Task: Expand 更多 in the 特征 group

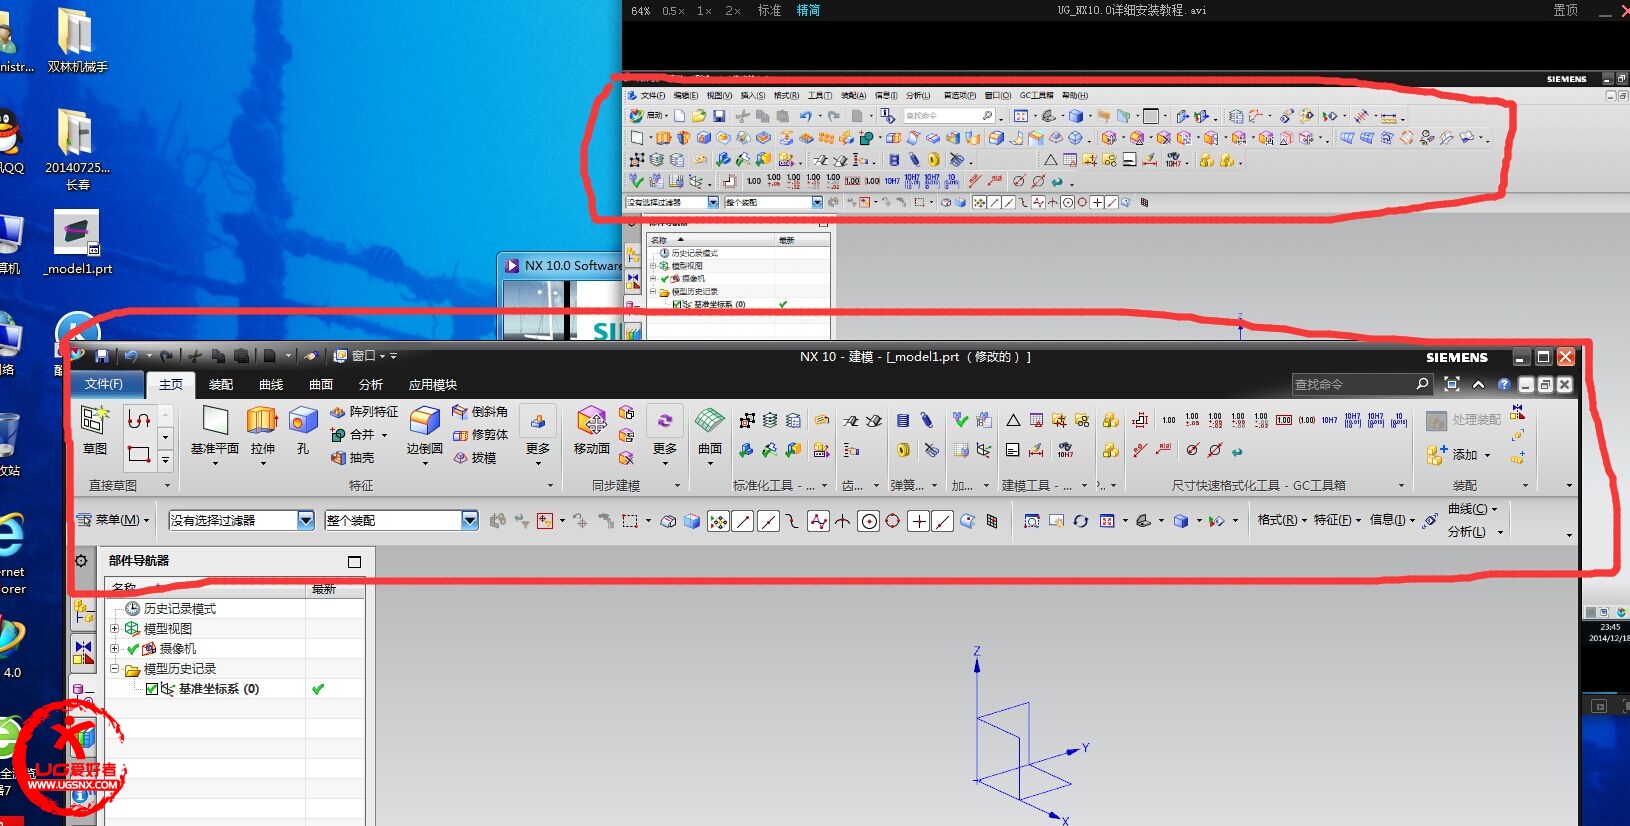Action: coord(538,434)
